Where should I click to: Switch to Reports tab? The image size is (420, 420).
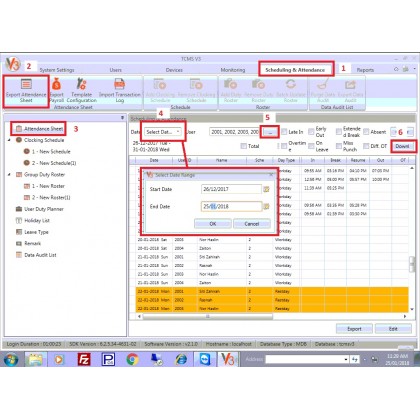click(x=365, y=70)
